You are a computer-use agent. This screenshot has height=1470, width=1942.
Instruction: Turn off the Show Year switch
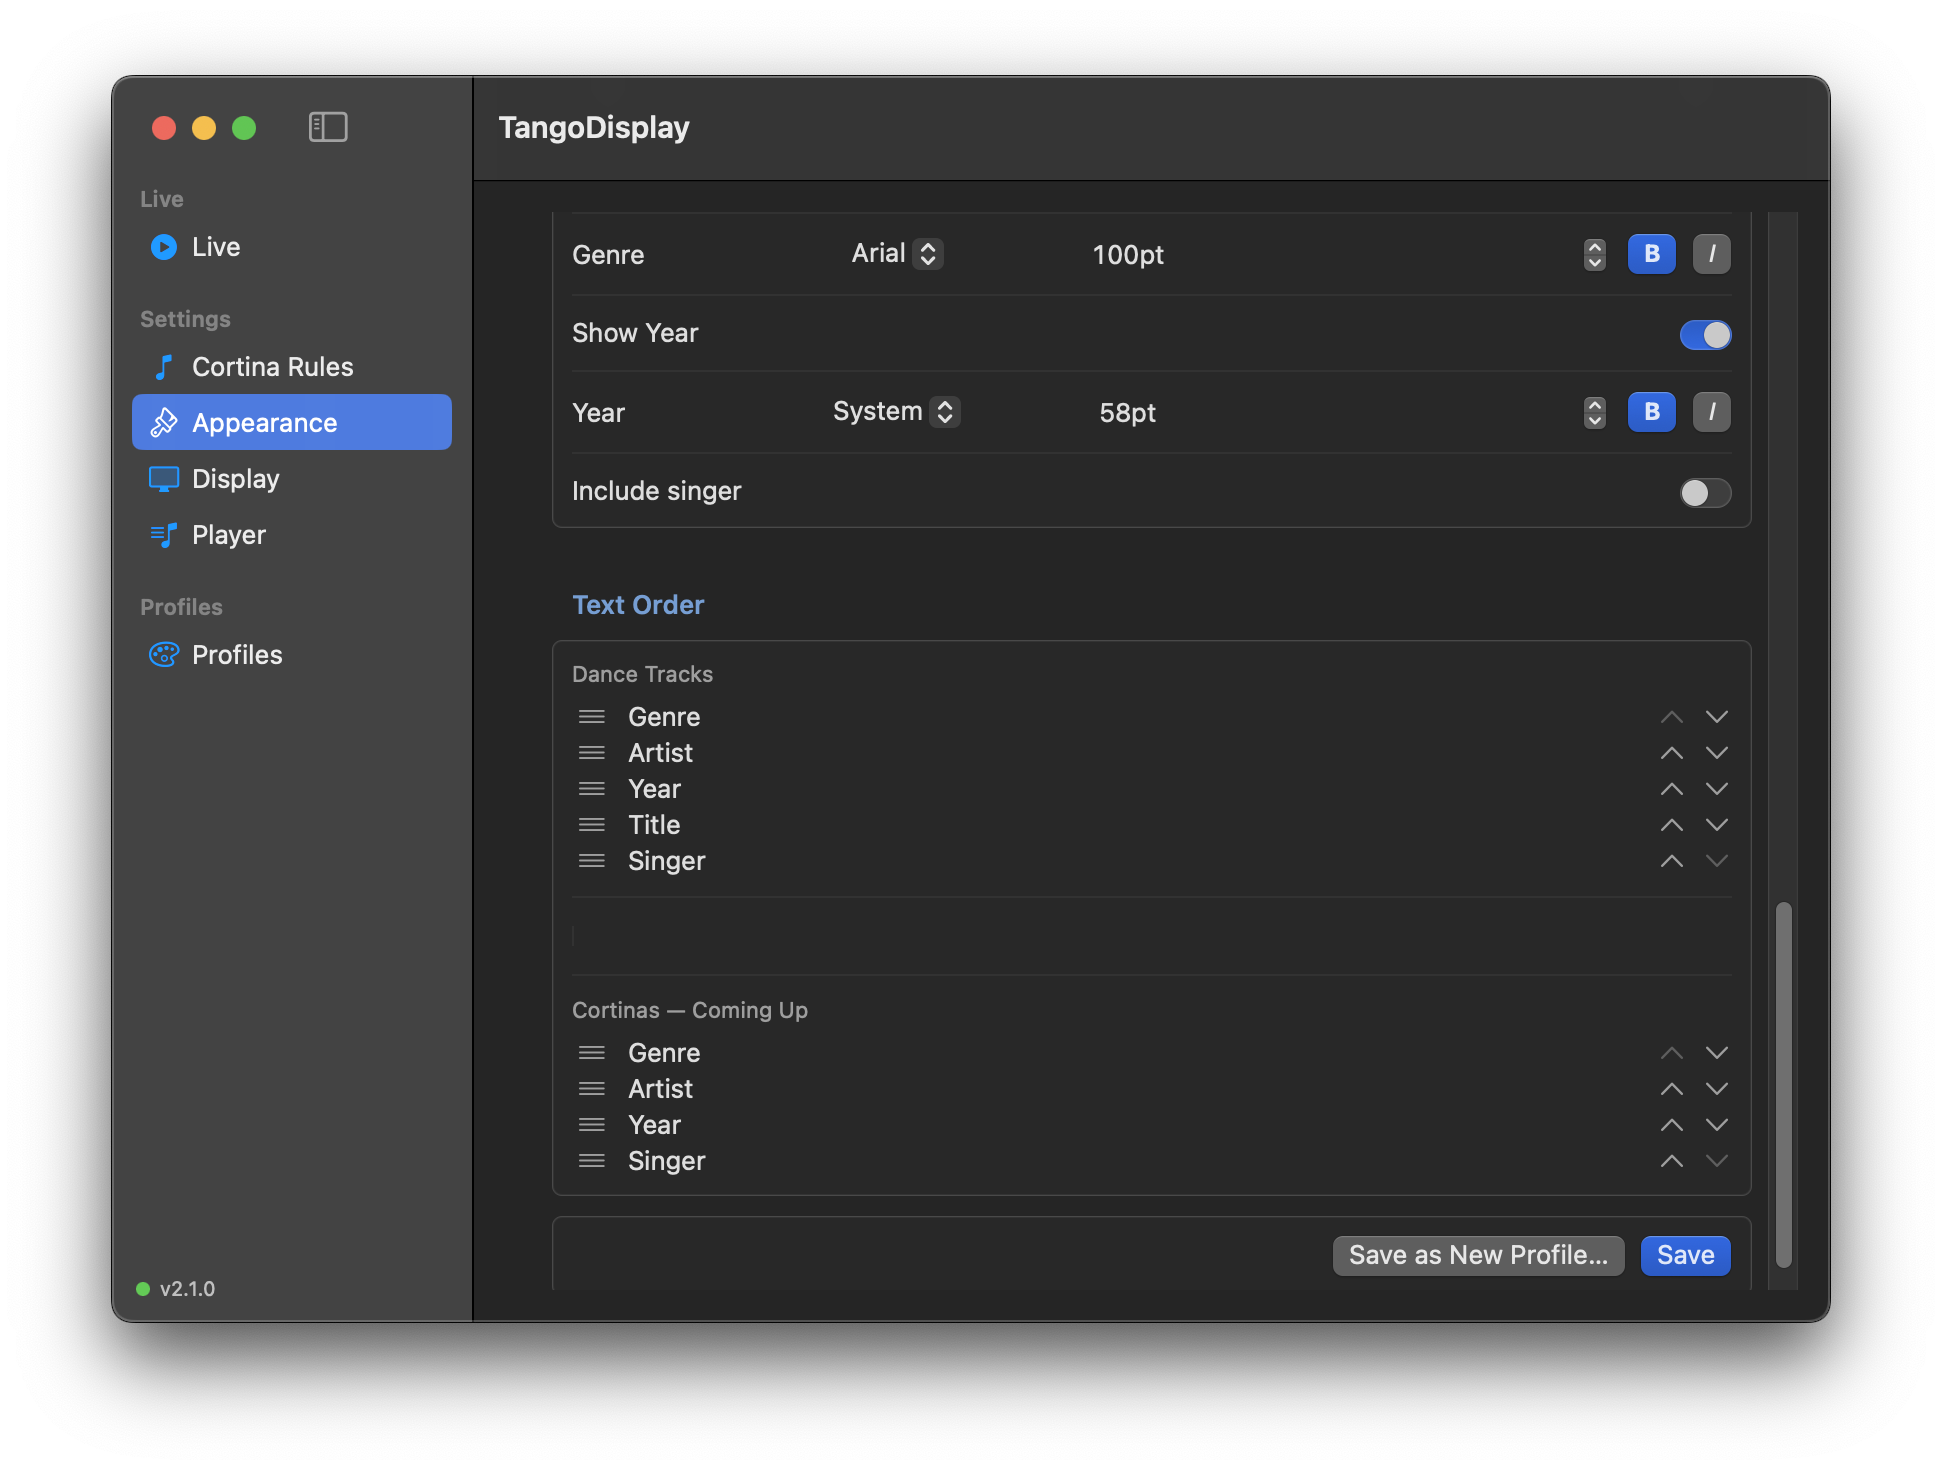tap(1706, 334)
